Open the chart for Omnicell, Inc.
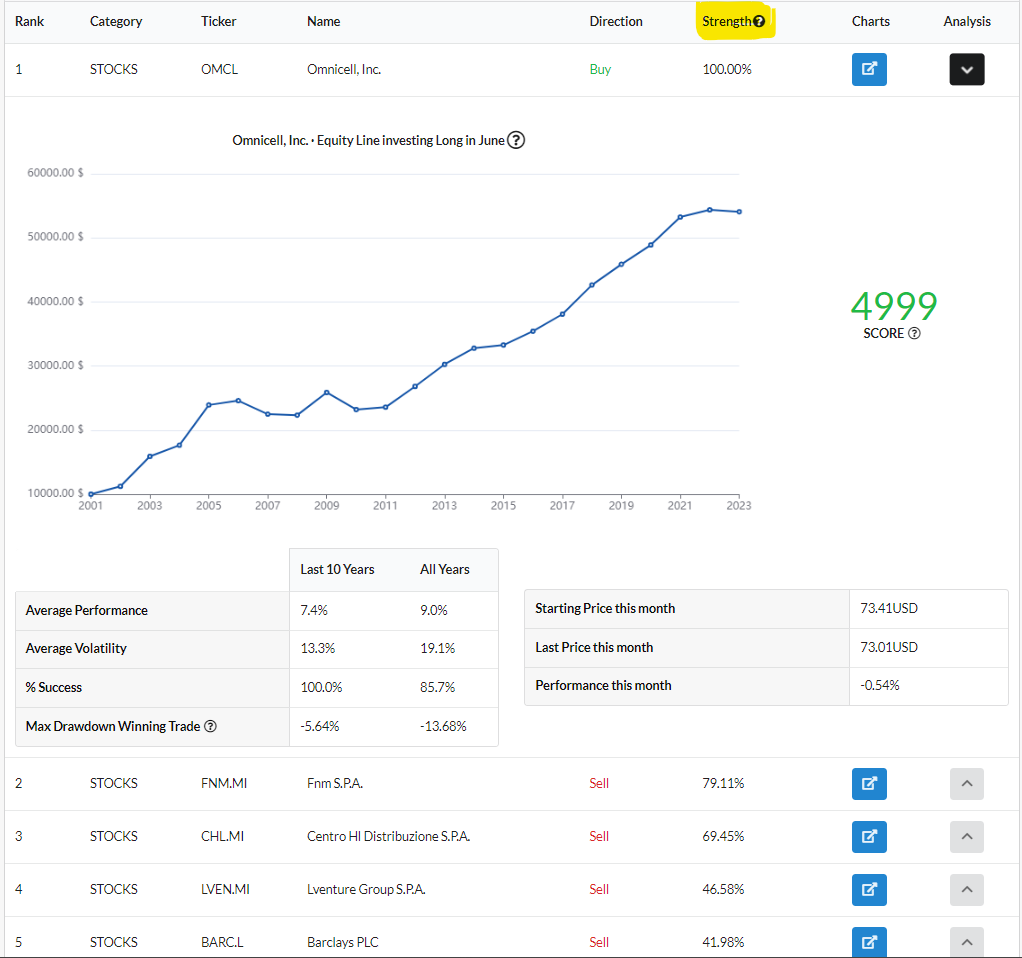 point(869,69)
